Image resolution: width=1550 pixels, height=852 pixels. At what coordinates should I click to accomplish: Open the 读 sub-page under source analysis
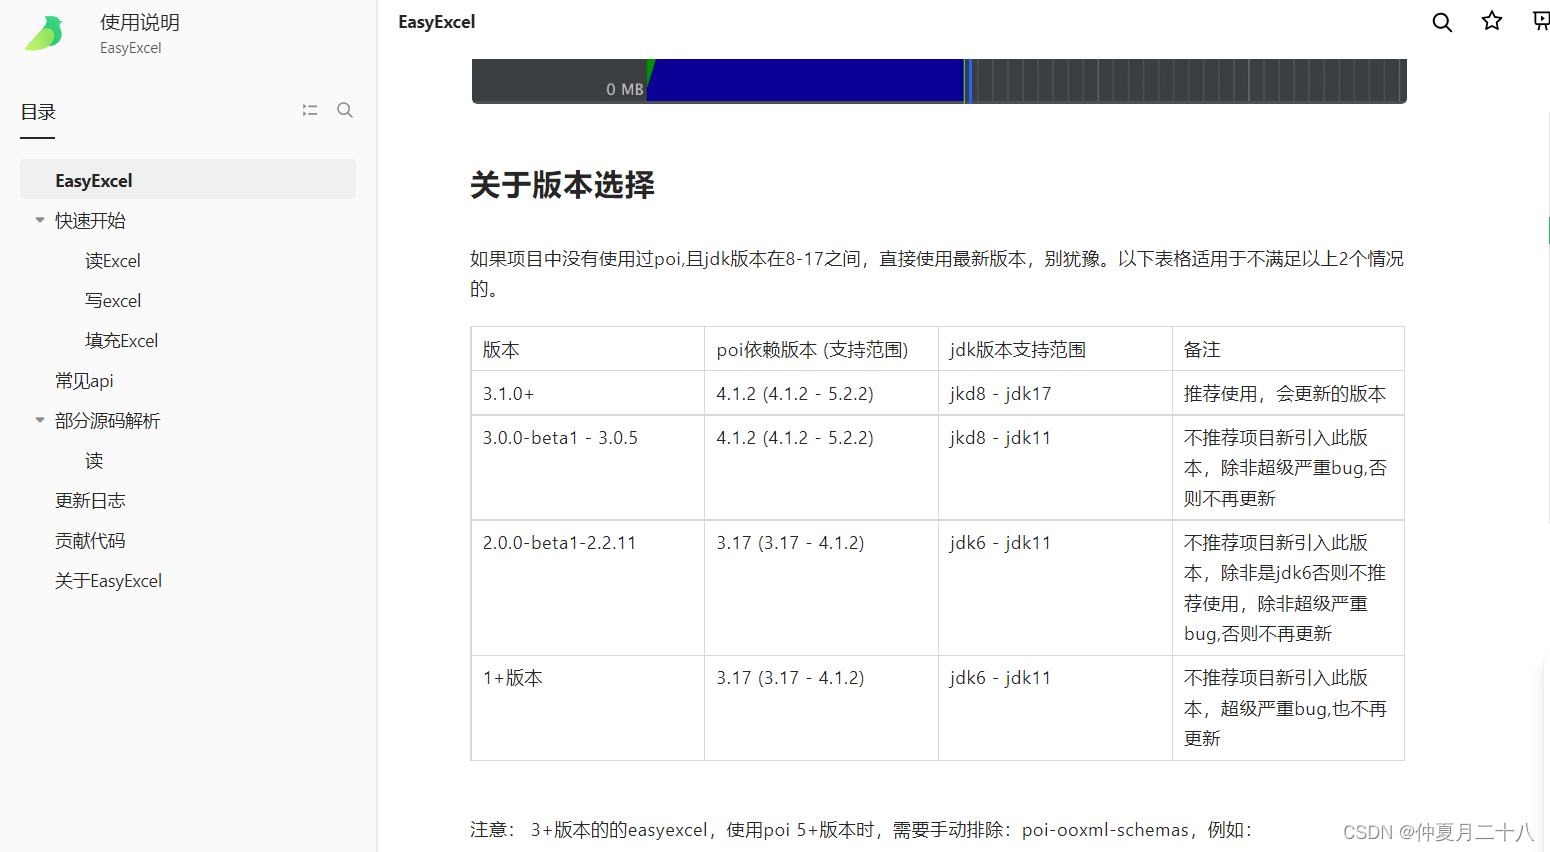tap(94, 461)
